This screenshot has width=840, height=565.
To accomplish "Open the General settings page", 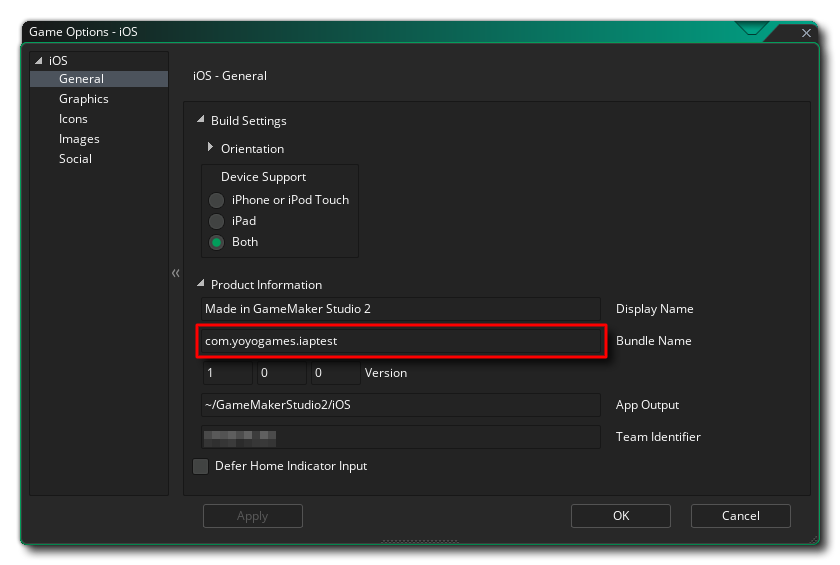I will (81, 79).
